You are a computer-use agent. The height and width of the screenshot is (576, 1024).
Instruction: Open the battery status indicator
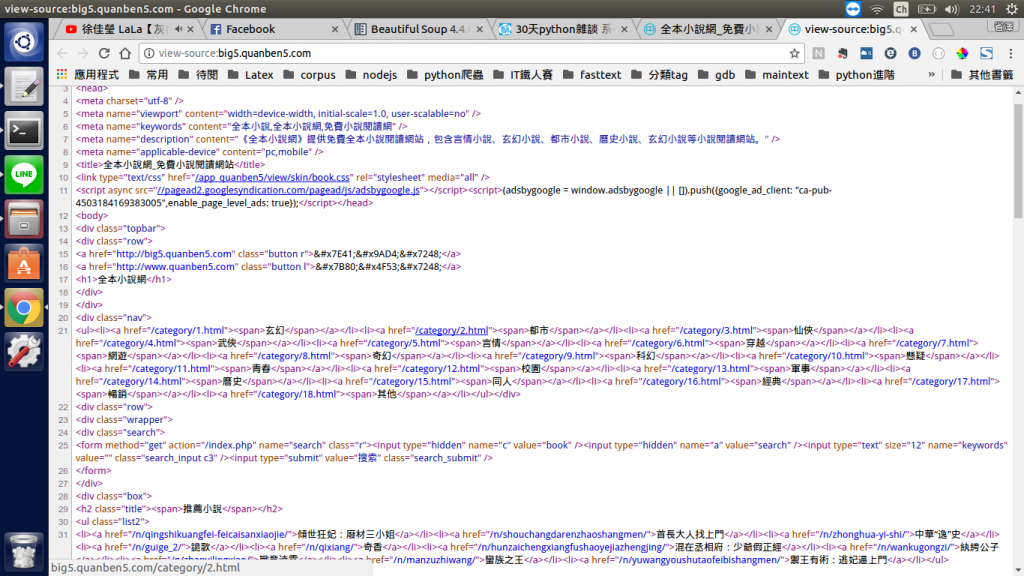click(x=927, y=9)
